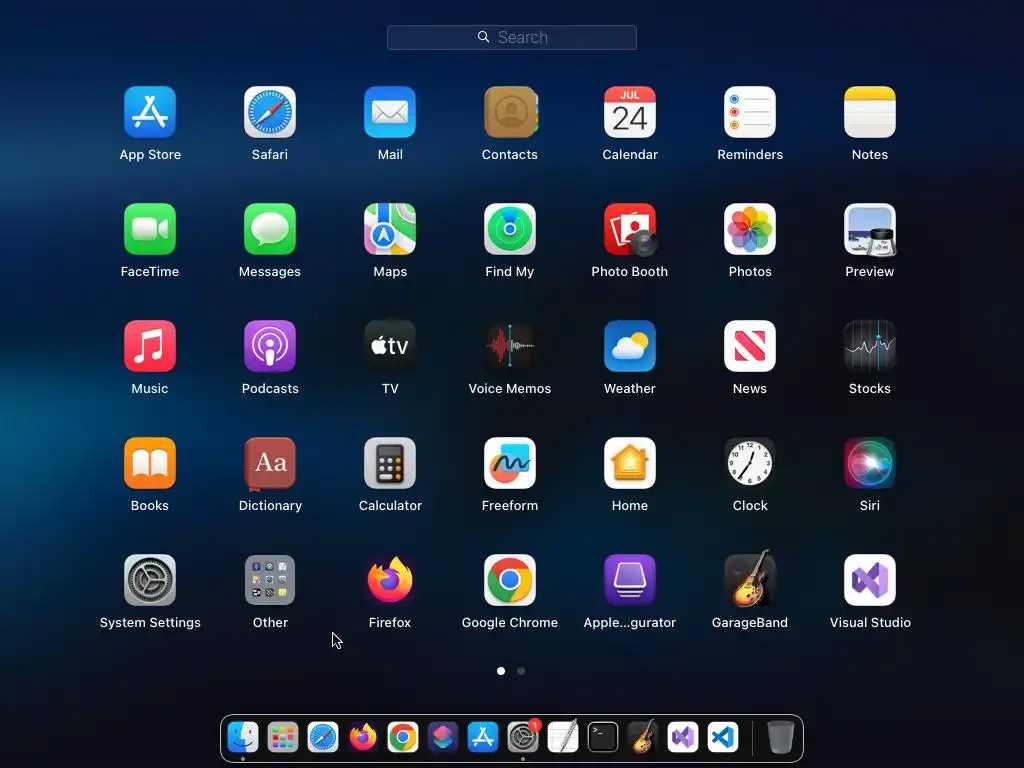The width and height of the screenshot is (1024, 768).
Task: Open Visual Studio from Launchpad grid
Action: tap(870, 580)
